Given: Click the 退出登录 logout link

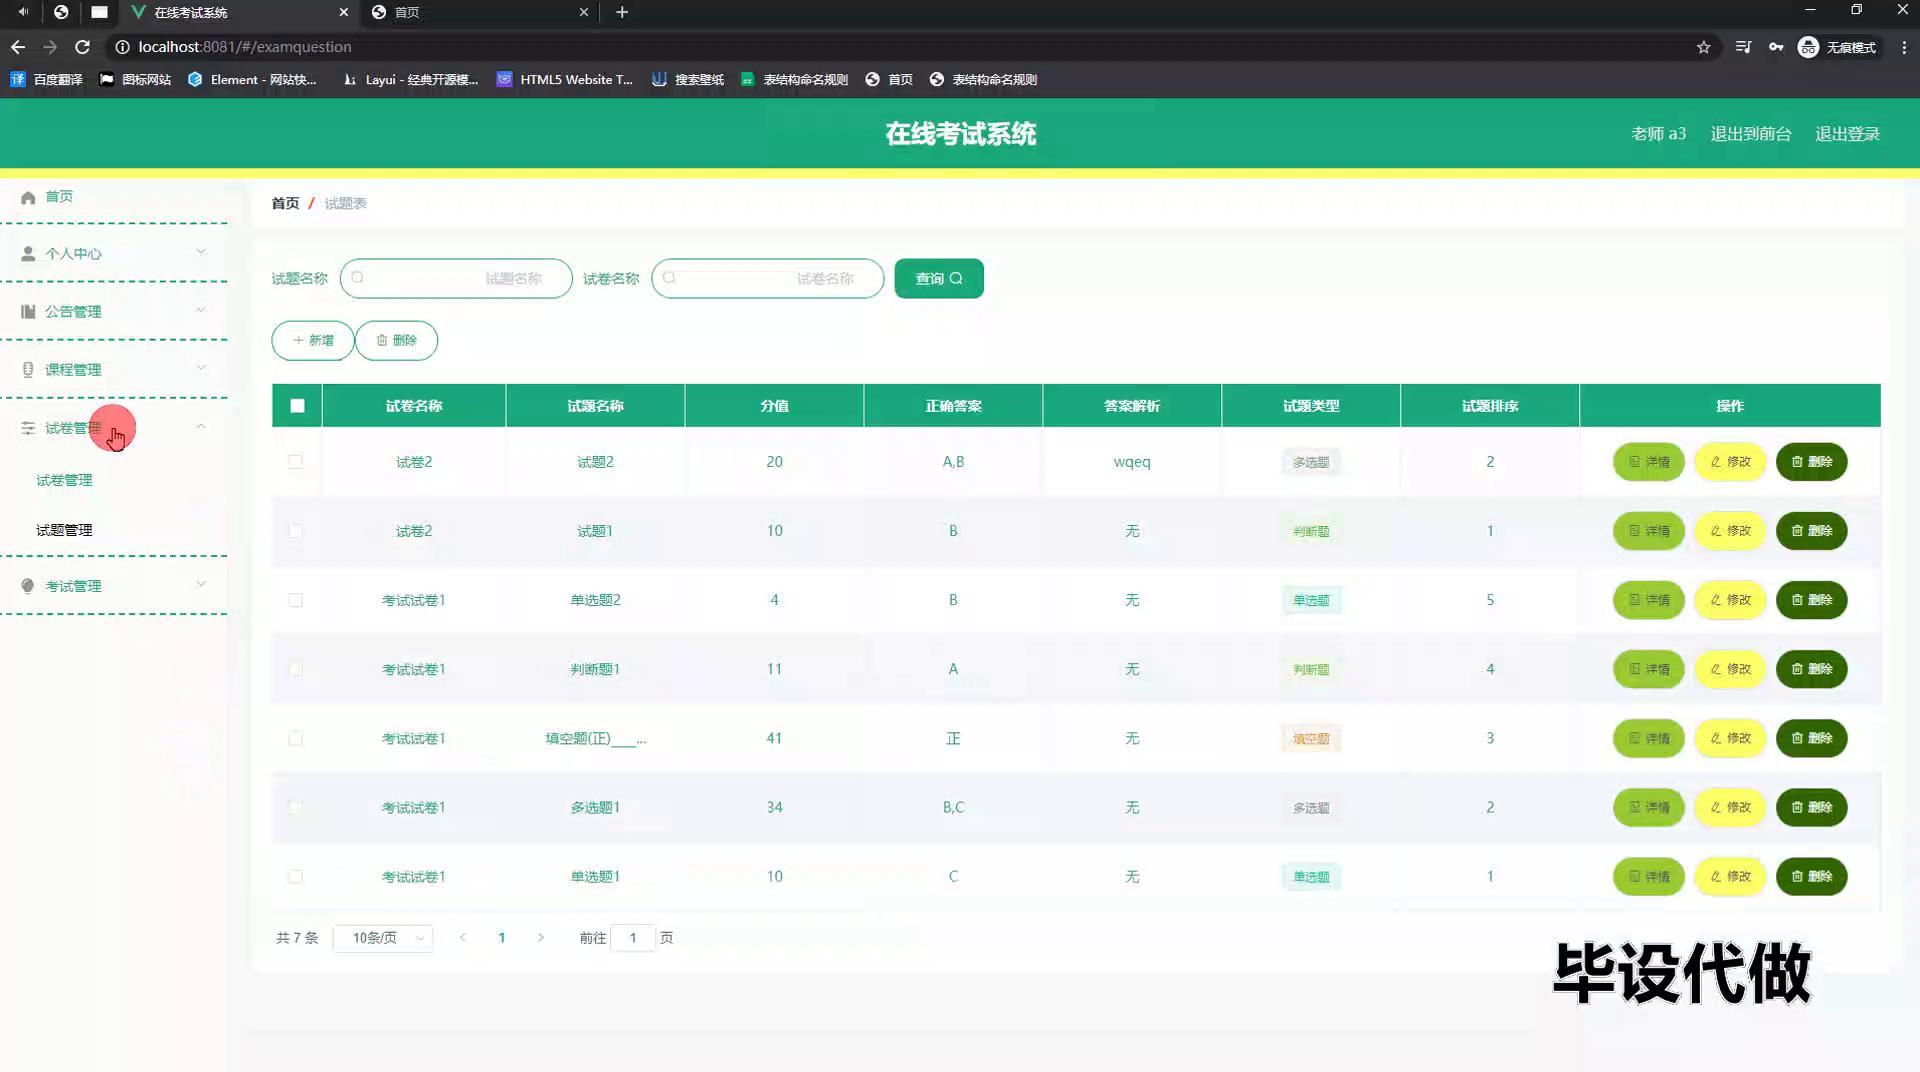Looking at the screenshot, I should pos(1847,134).
